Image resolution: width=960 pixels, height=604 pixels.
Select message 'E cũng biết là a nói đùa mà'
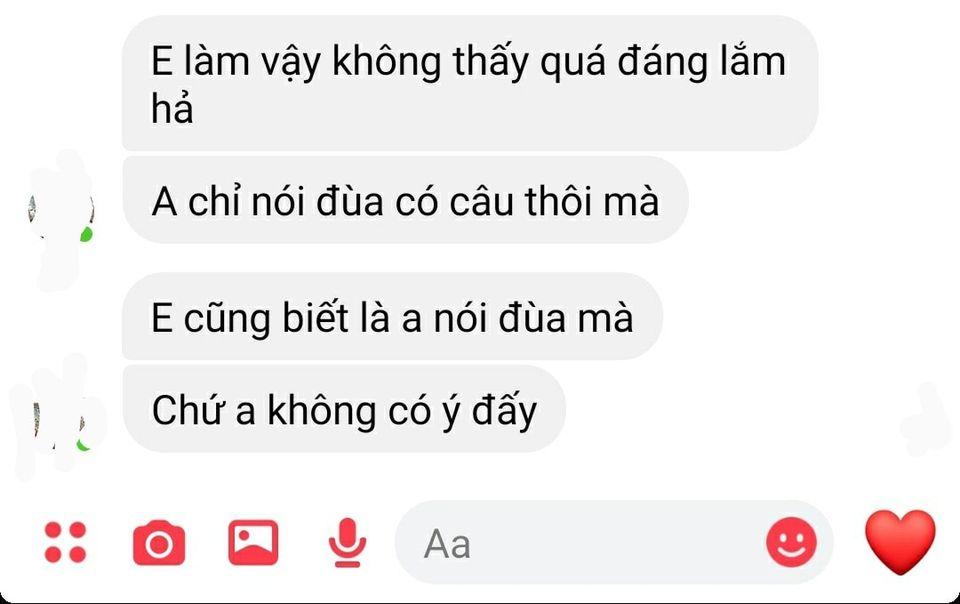[392, 316]
